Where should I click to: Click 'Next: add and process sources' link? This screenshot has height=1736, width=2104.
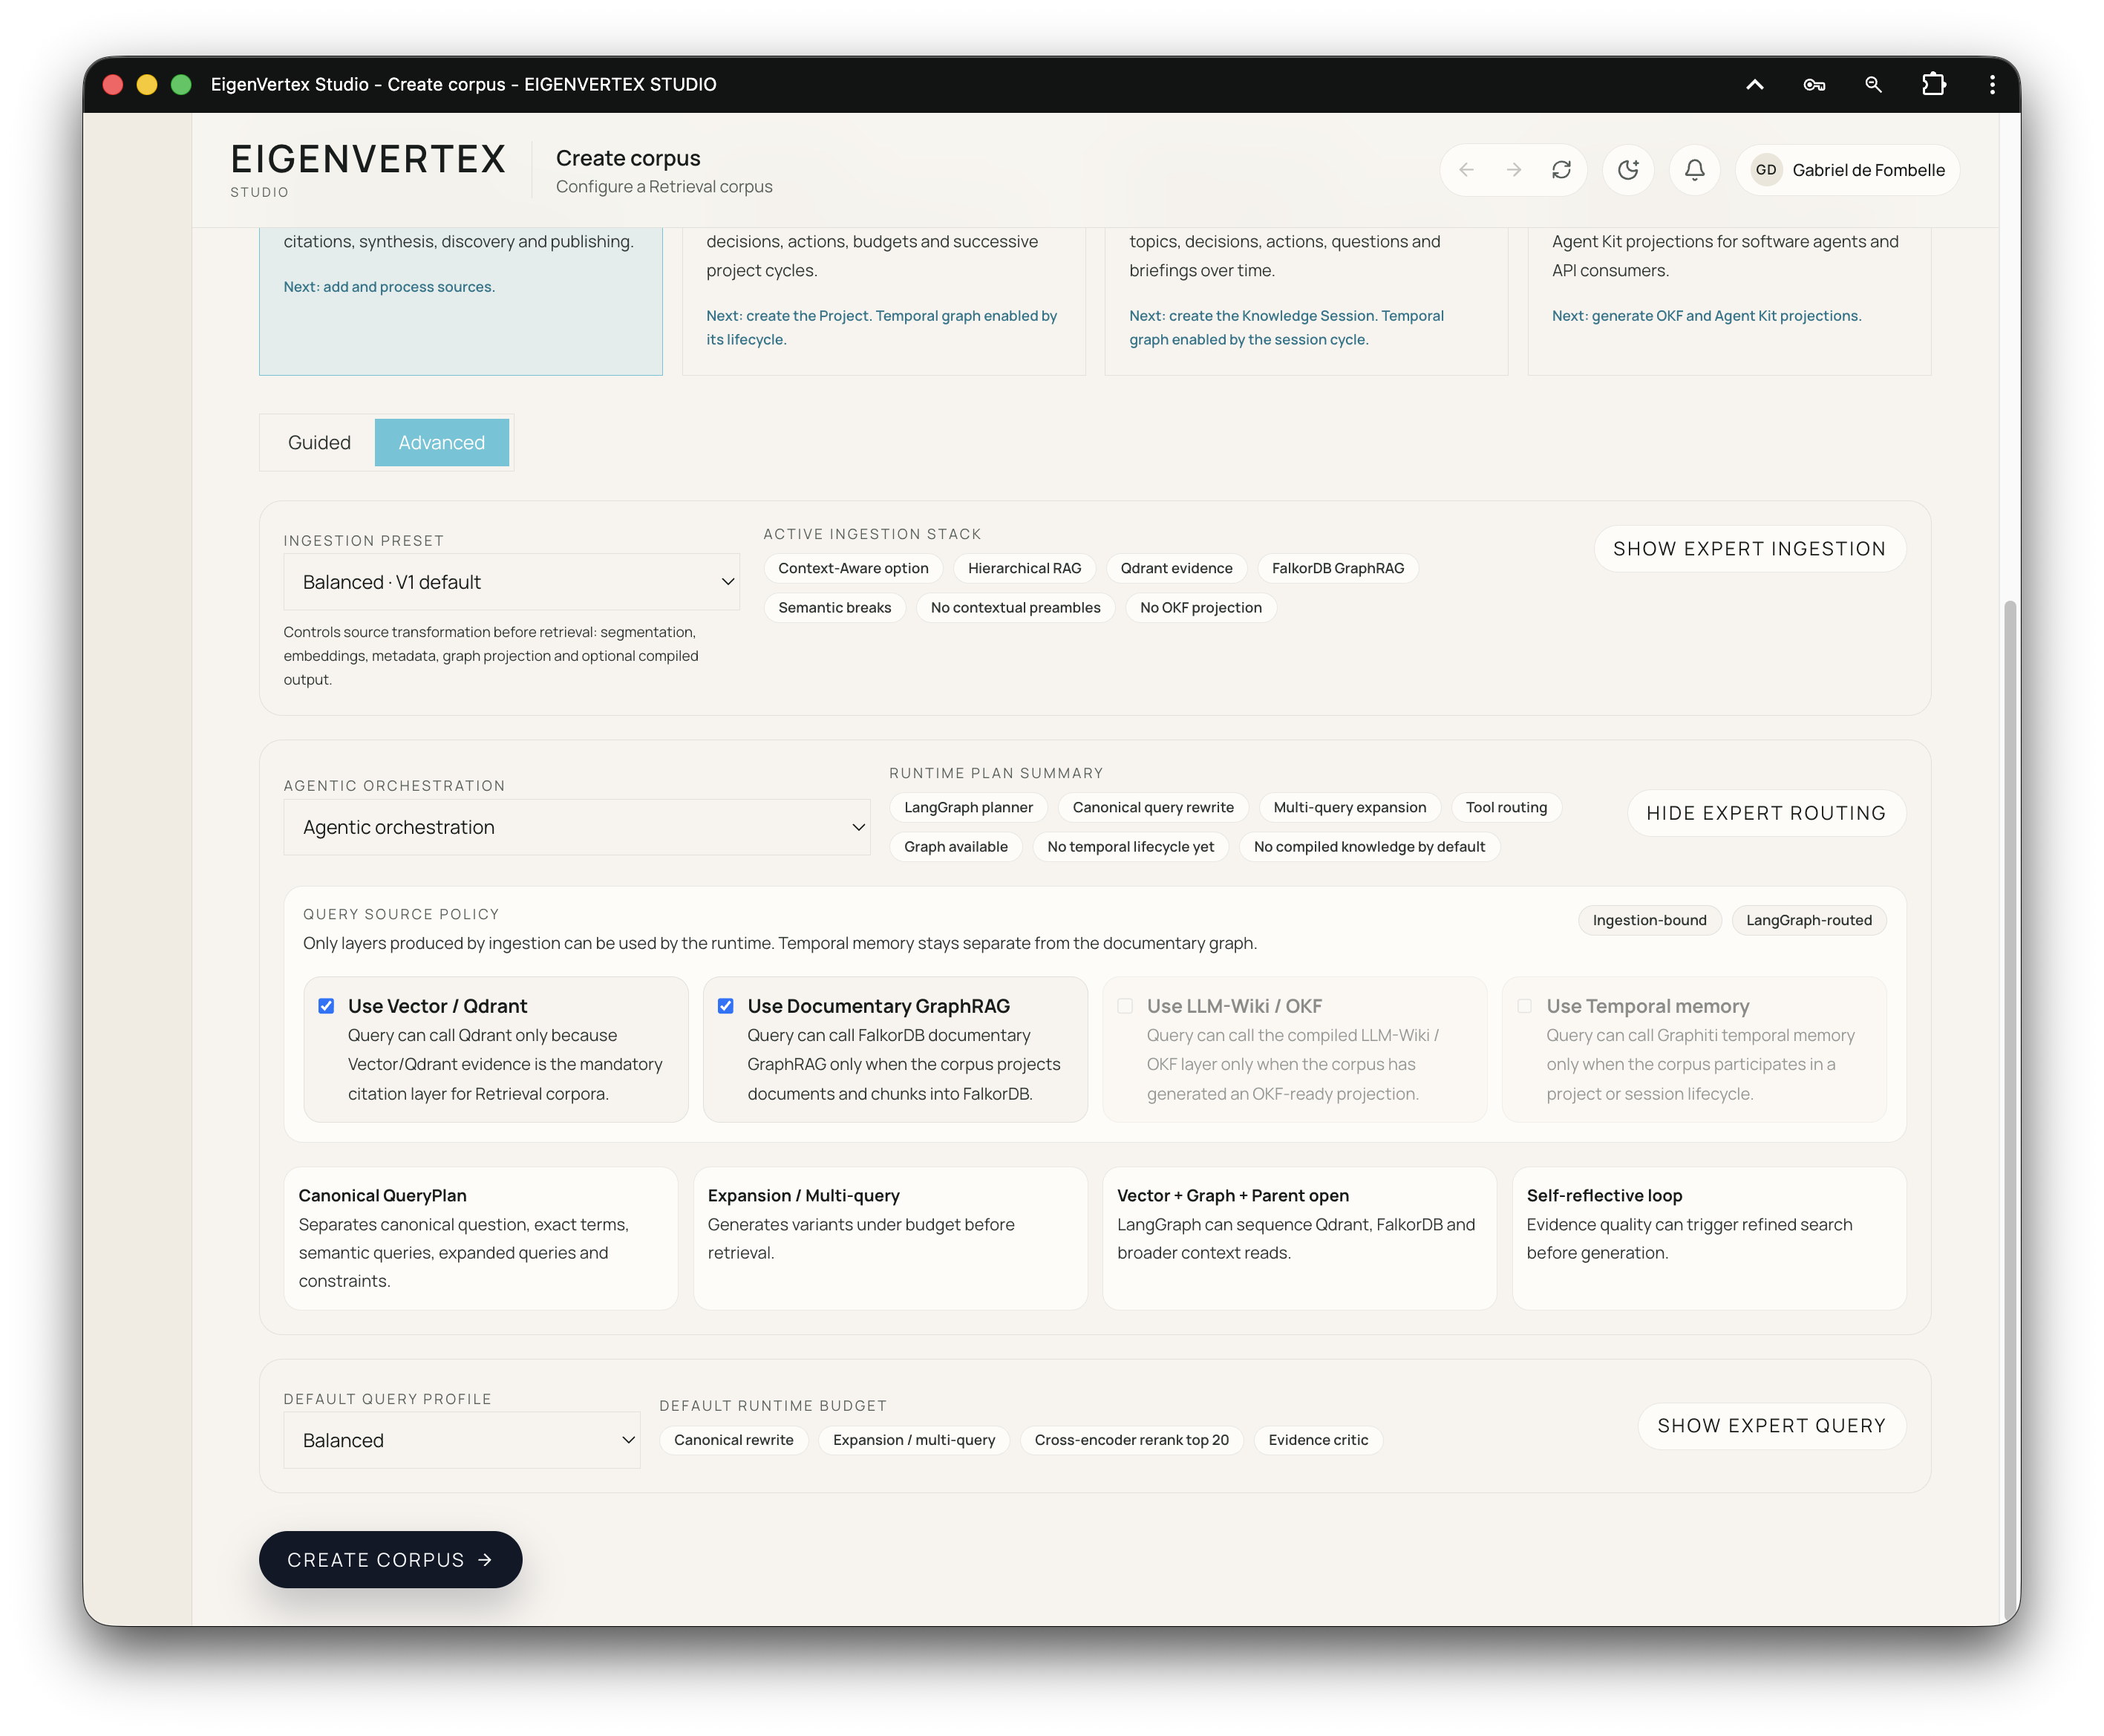(389, 287)
